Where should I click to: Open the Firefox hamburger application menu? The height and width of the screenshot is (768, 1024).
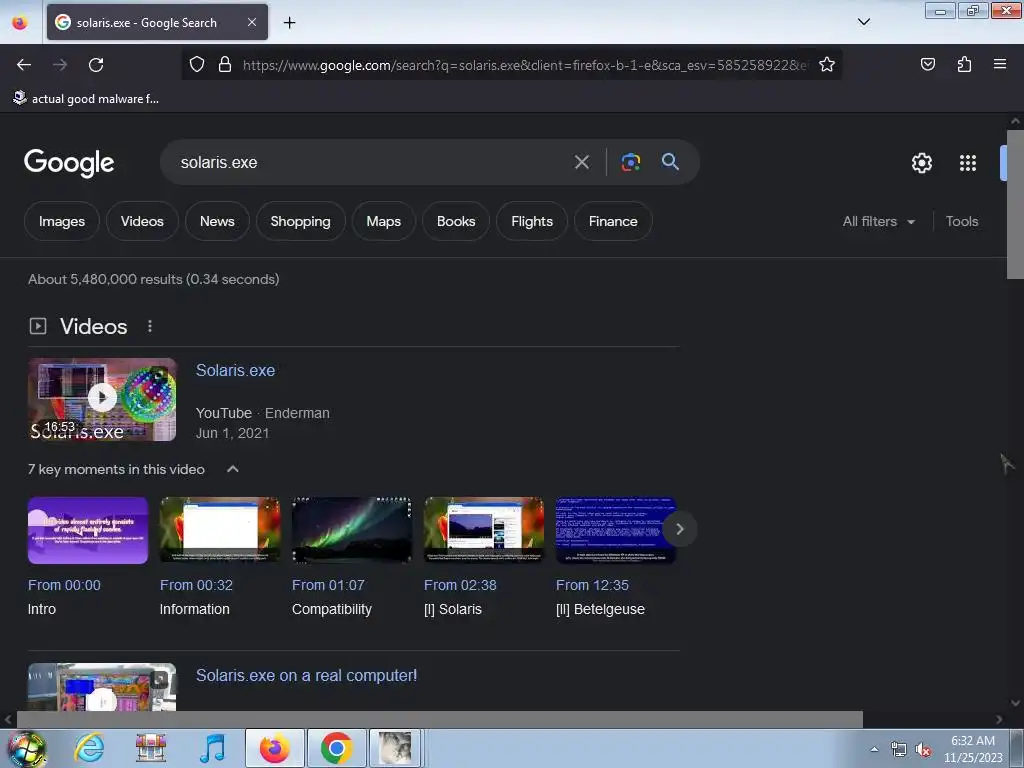tap(999, 64)
